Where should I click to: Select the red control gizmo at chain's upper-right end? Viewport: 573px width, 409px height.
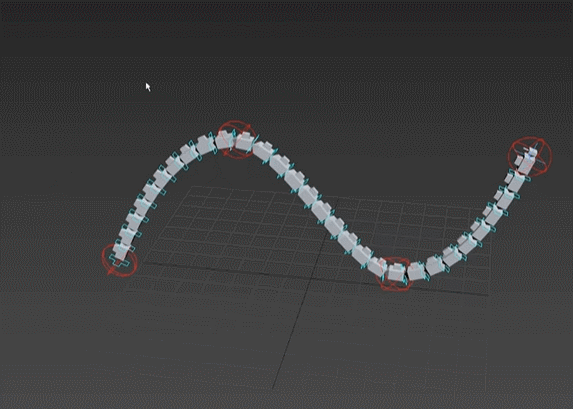click(530, 157)
